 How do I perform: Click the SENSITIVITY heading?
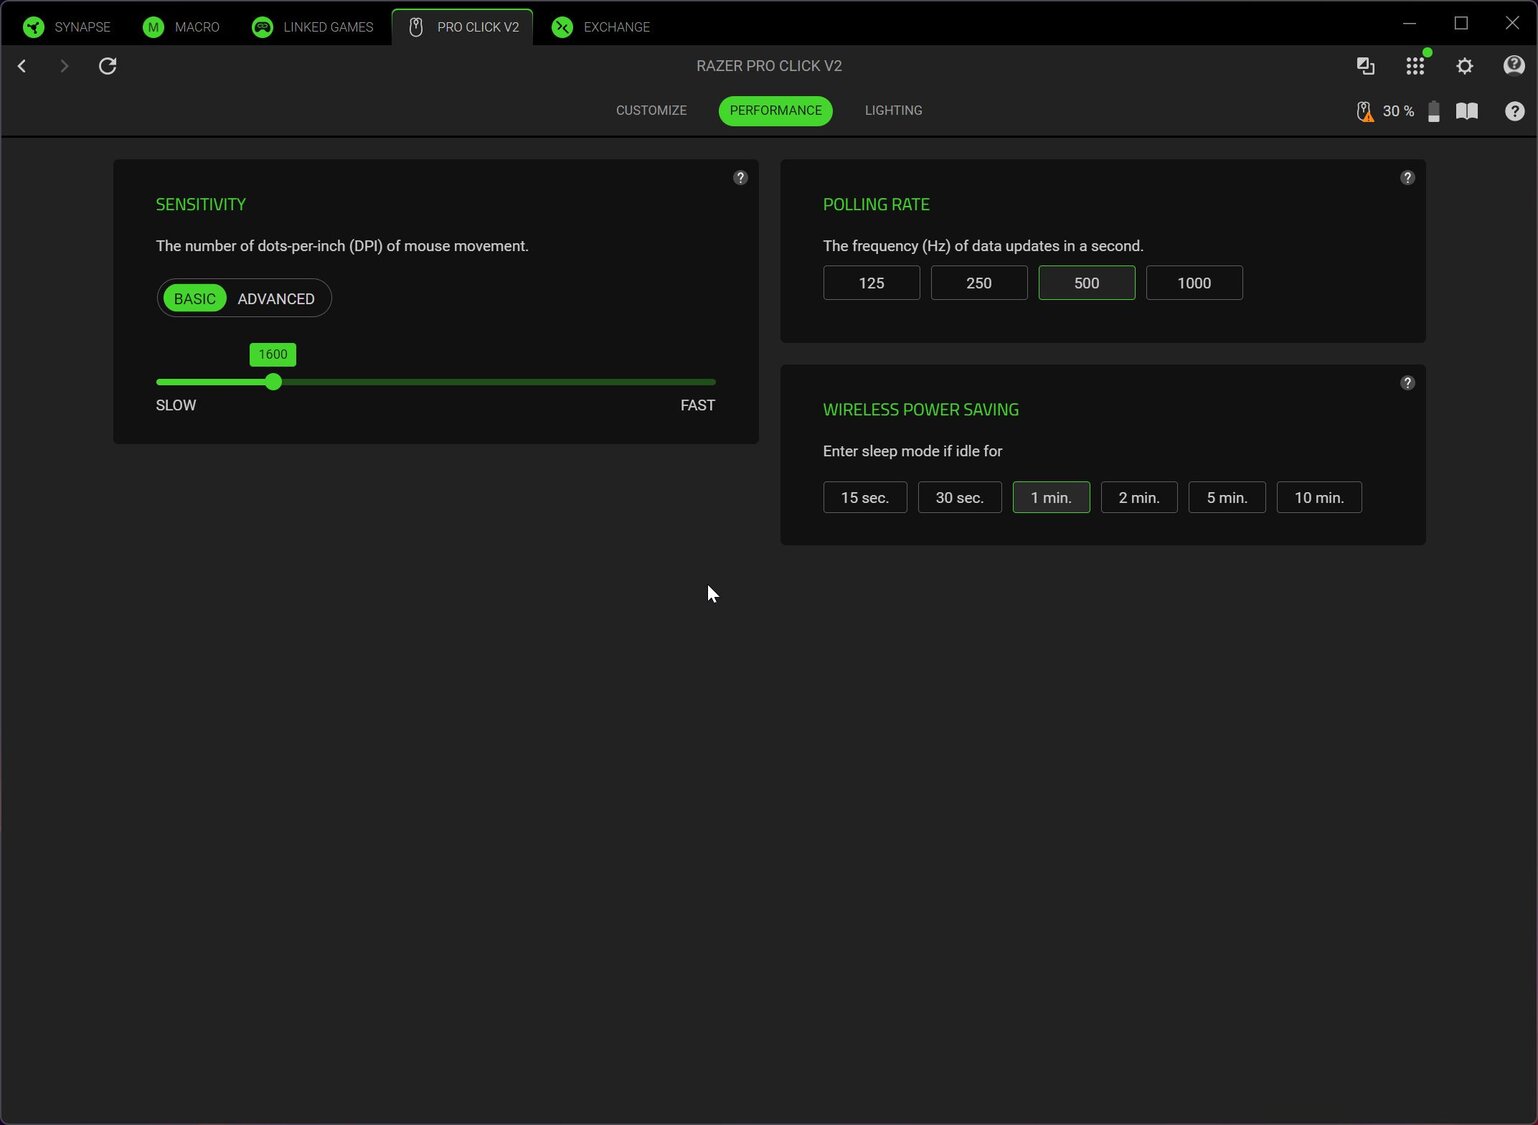pyautogui.click(x=201, y=205)
